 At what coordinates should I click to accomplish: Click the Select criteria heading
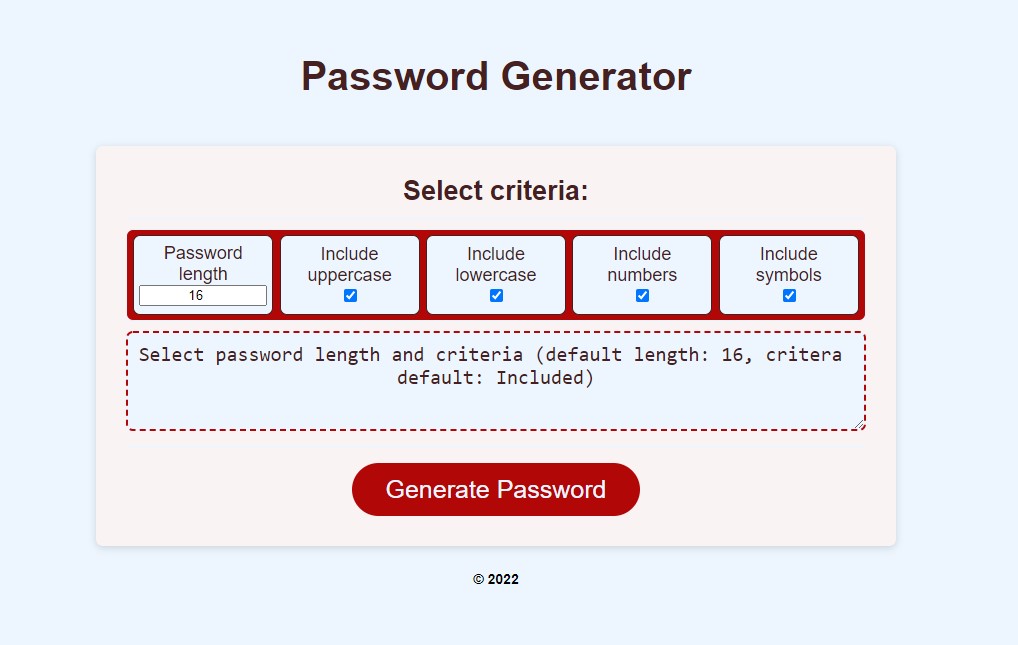(x=495, y=190)
